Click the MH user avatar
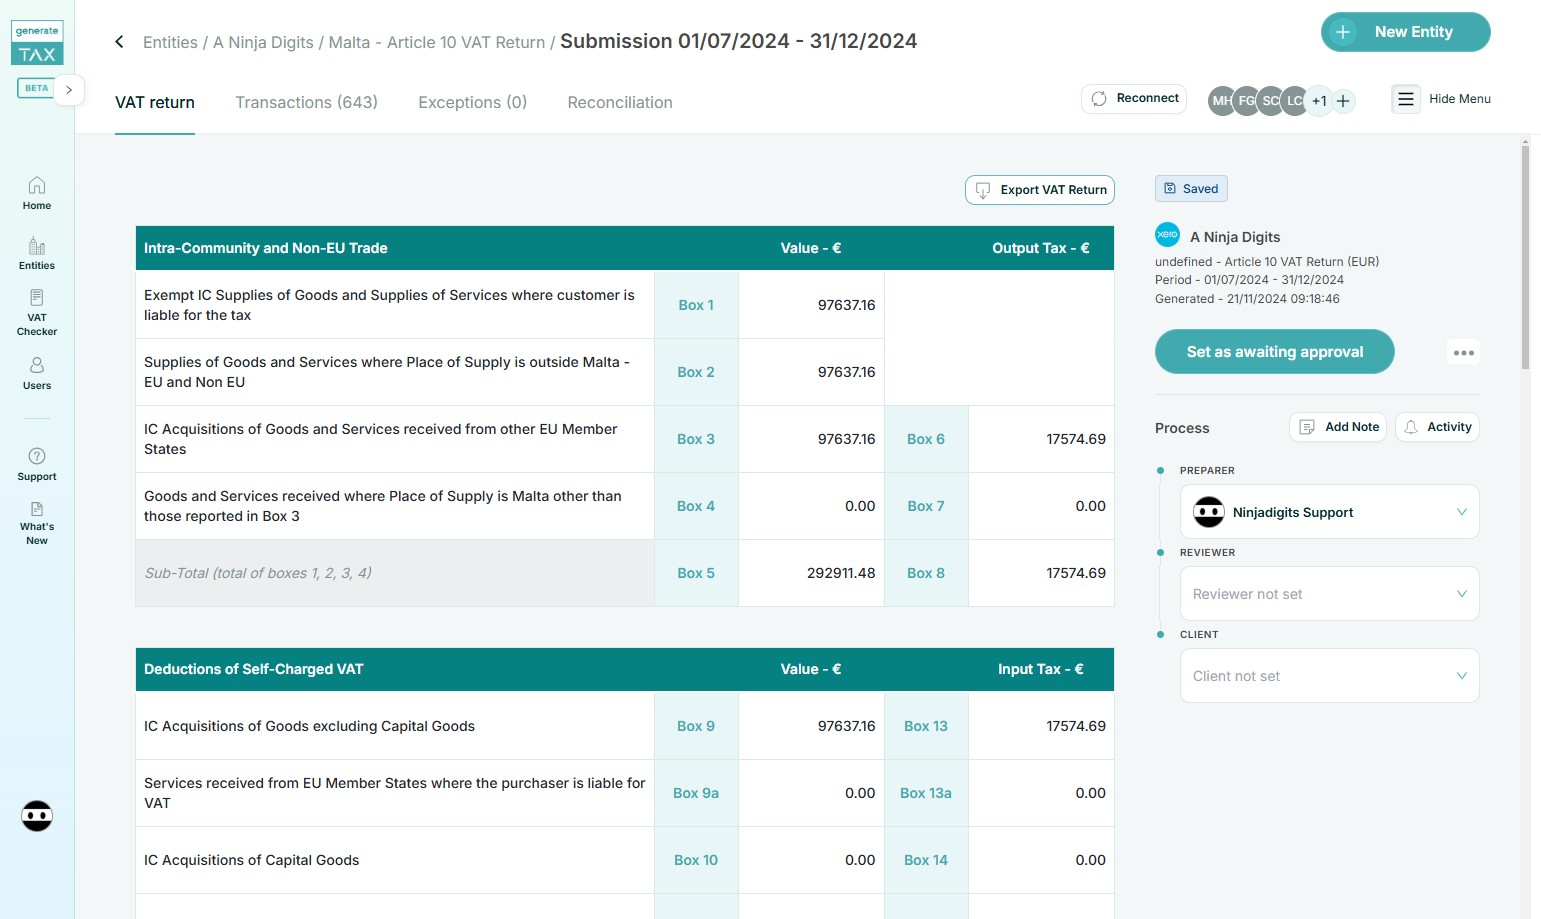Image resolution: width=1541 pixels, height=919 pixels. [x=1222, y=101]
